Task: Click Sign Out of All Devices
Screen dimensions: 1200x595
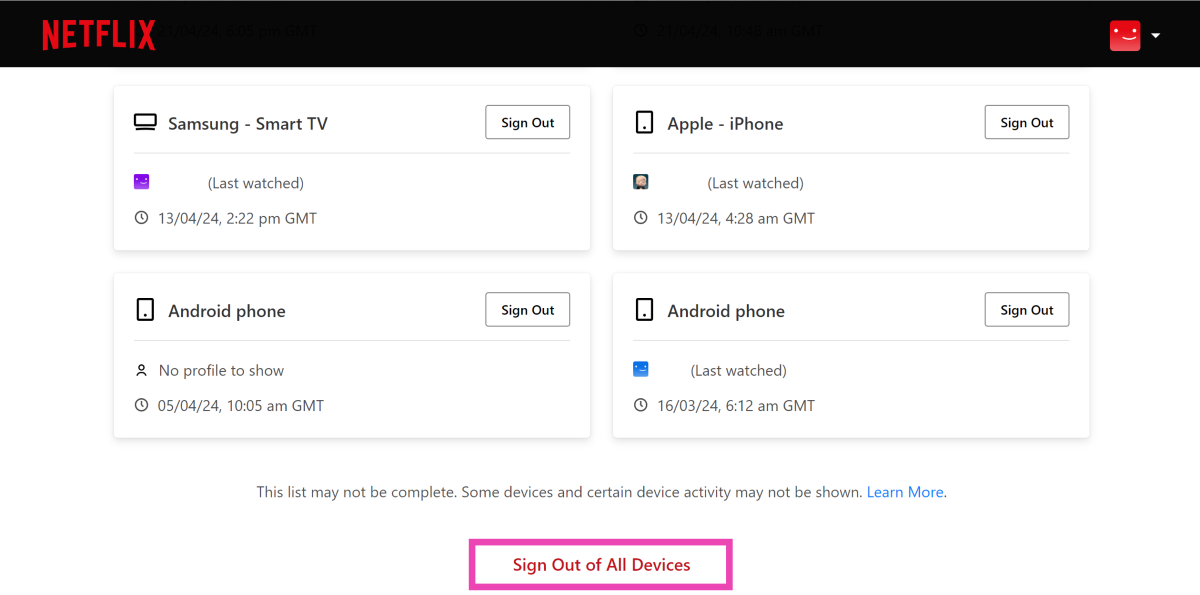Action: click(602, 564)
